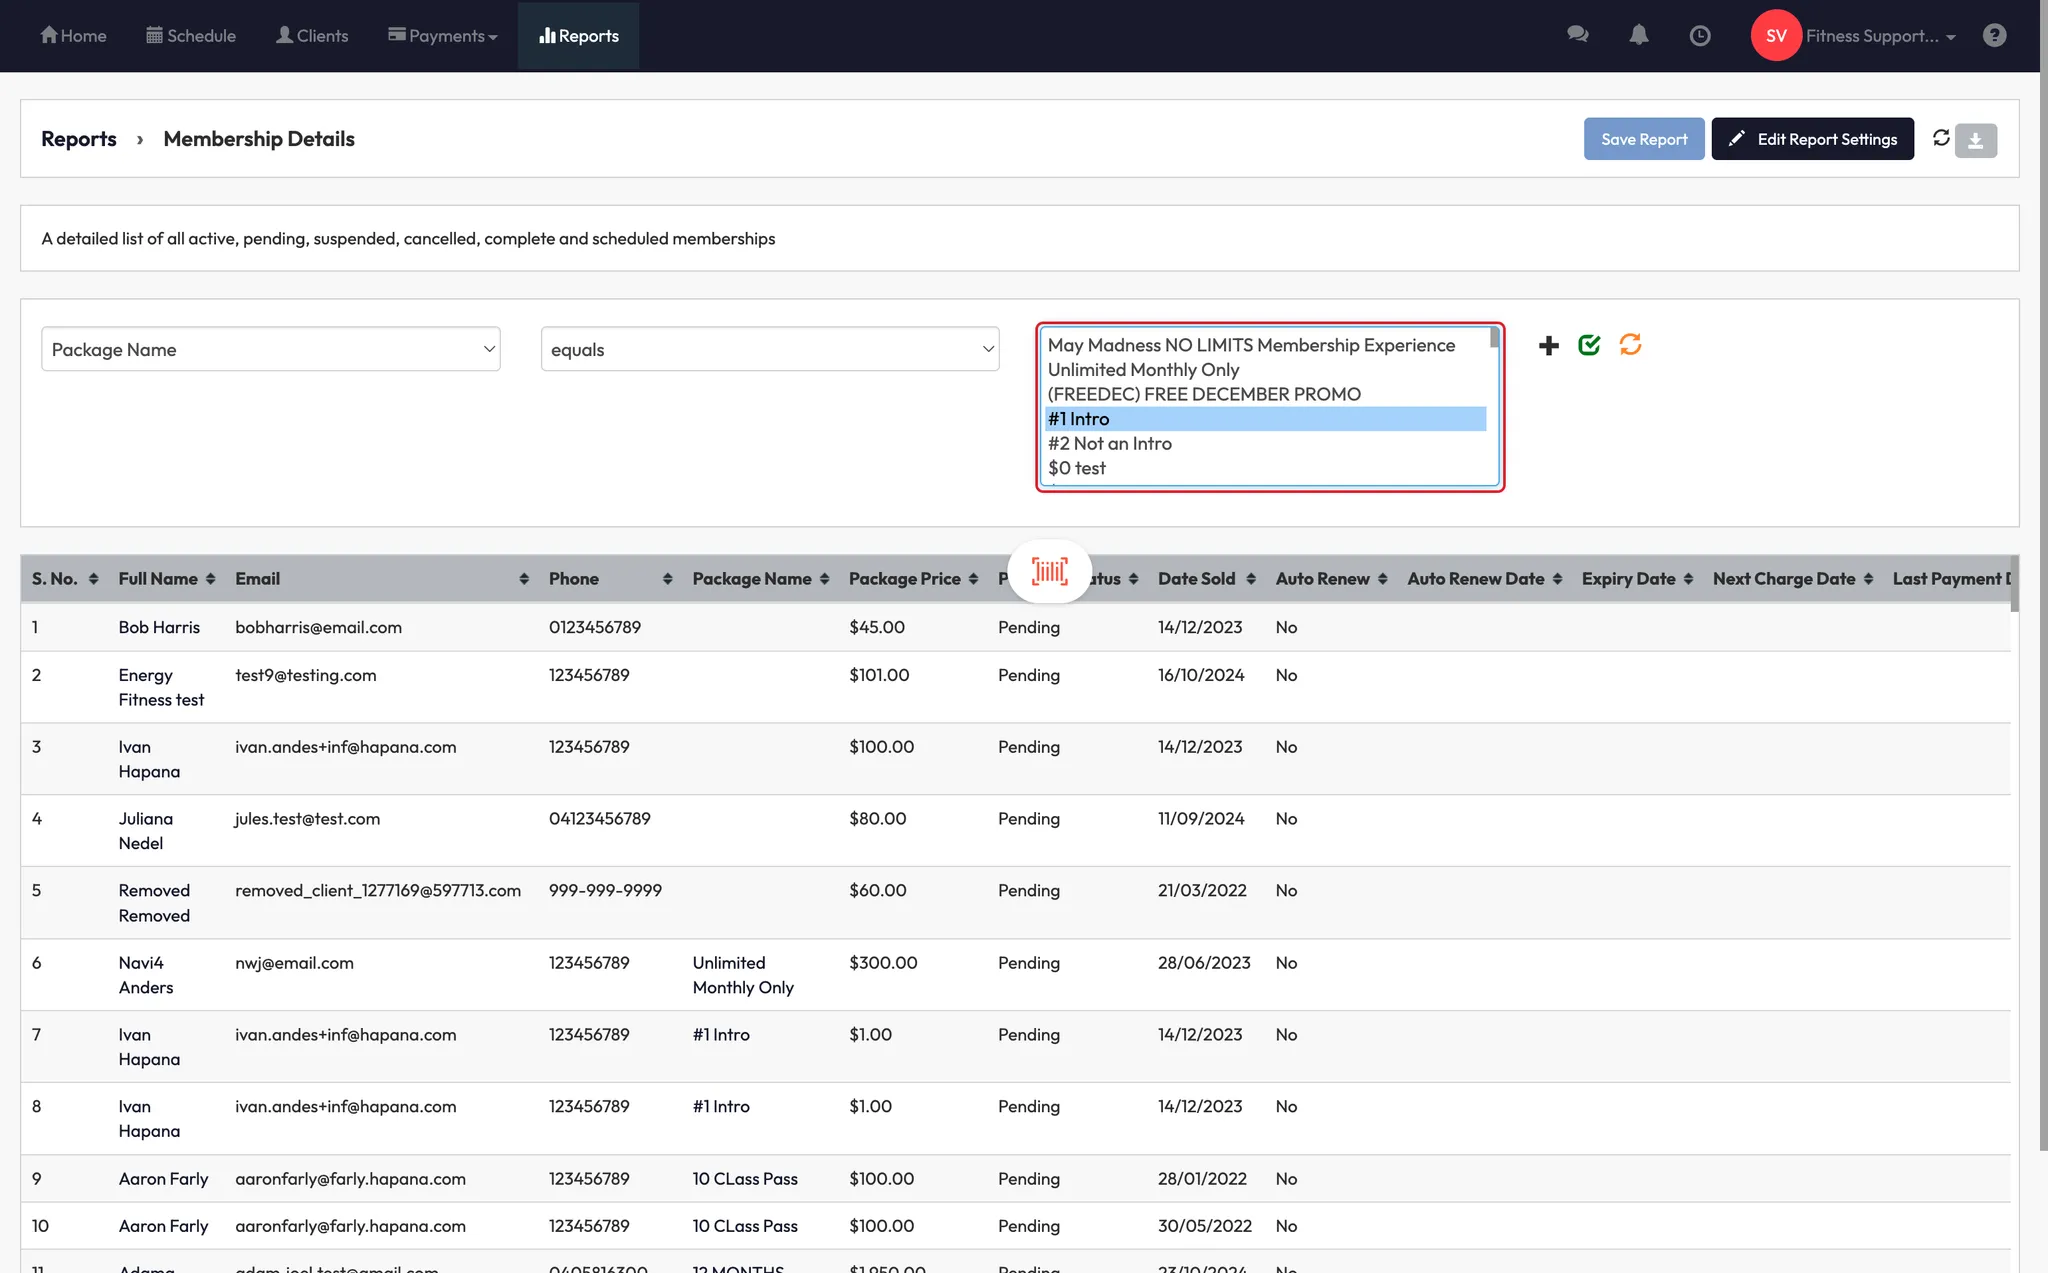
Task: Click the chat messages icon
Action: [1577, 35]
